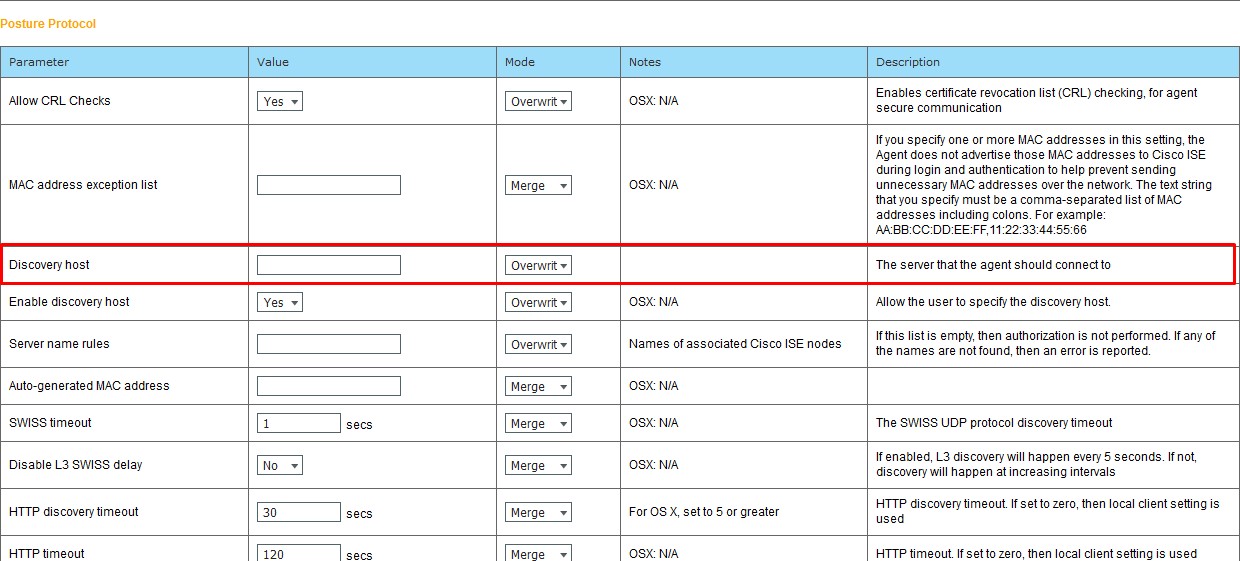The height and width of the screenshot is (561, 1240).
Task: Click the 'Server name rules' parameter label
Action: (x=59, y=344)
